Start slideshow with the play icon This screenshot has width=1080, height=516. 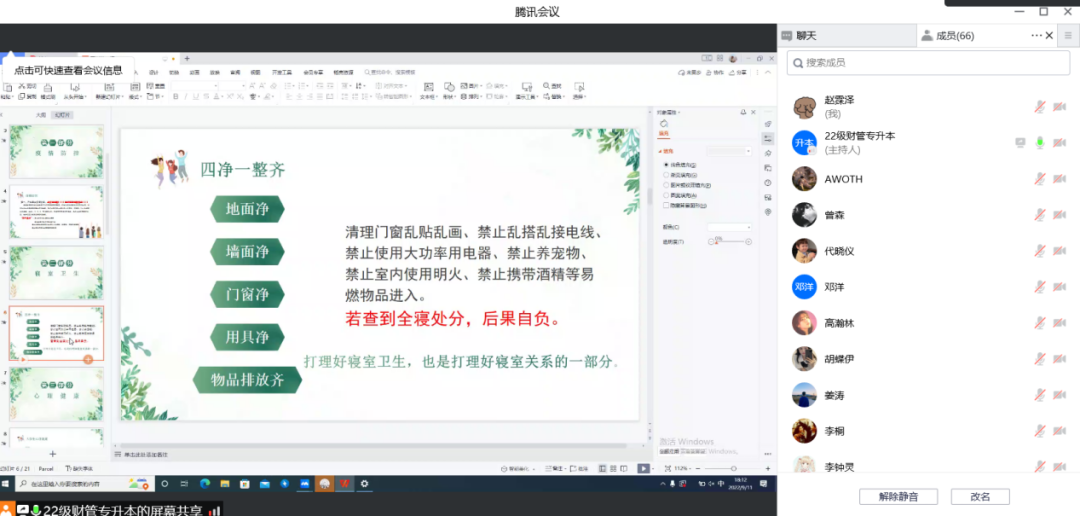(643, 468)
